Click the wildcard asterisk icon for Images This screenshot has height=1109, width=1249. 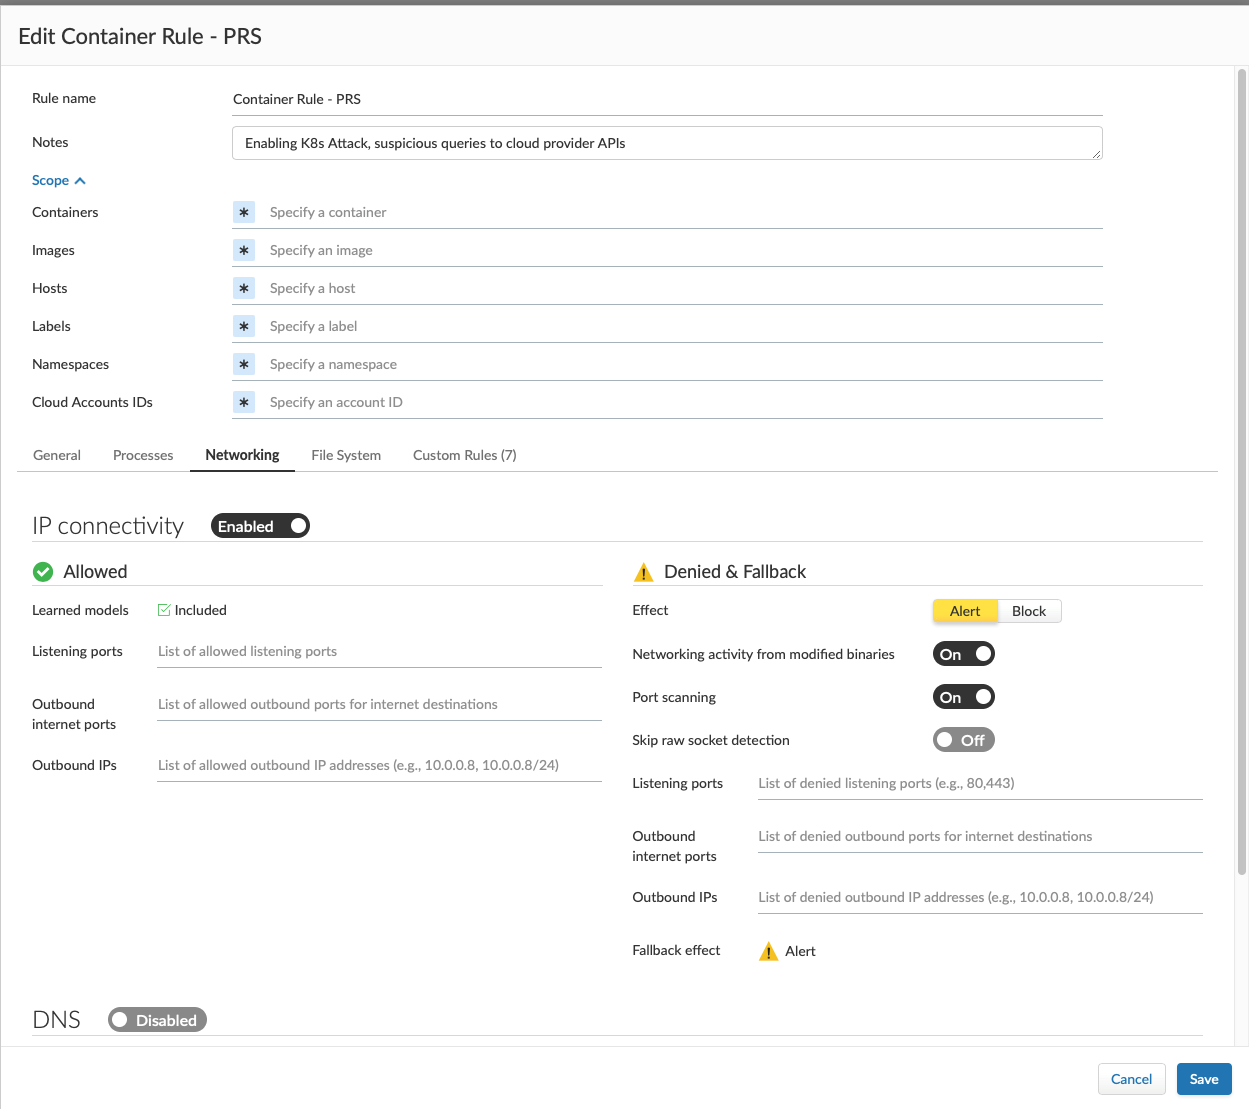pyautogui.click(x=244, y=250)
